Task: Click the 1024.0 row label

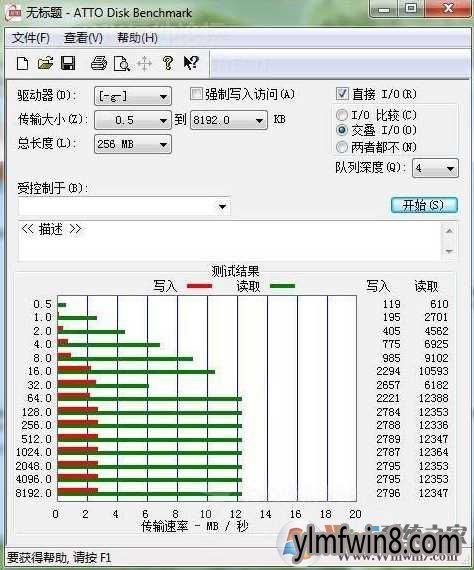Action: [34, 452]
